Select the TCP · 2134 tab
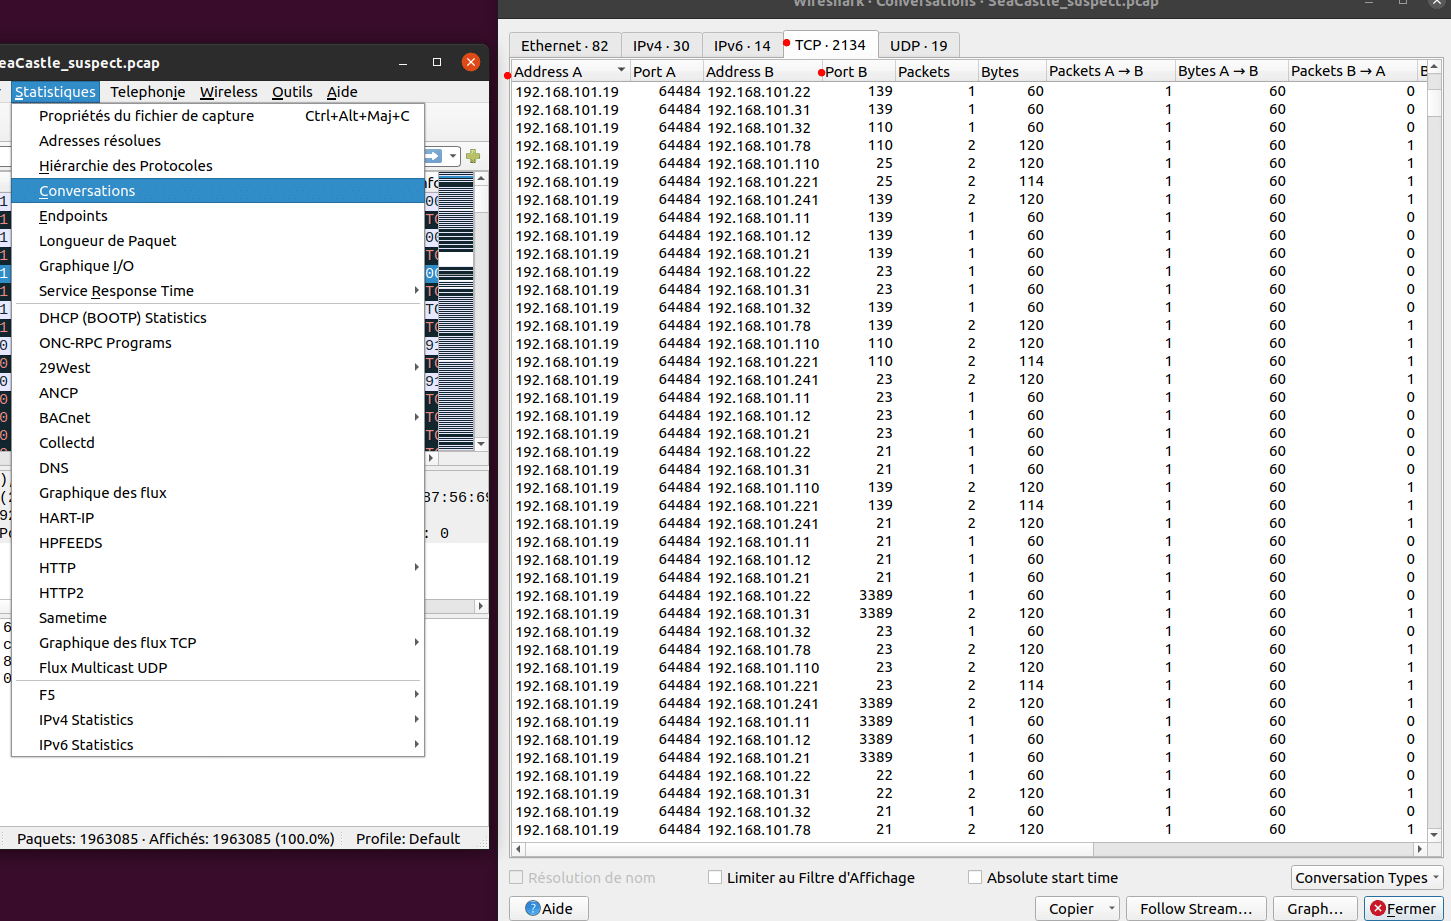Screen dimensions: 1451x921 tap(830, 45)
